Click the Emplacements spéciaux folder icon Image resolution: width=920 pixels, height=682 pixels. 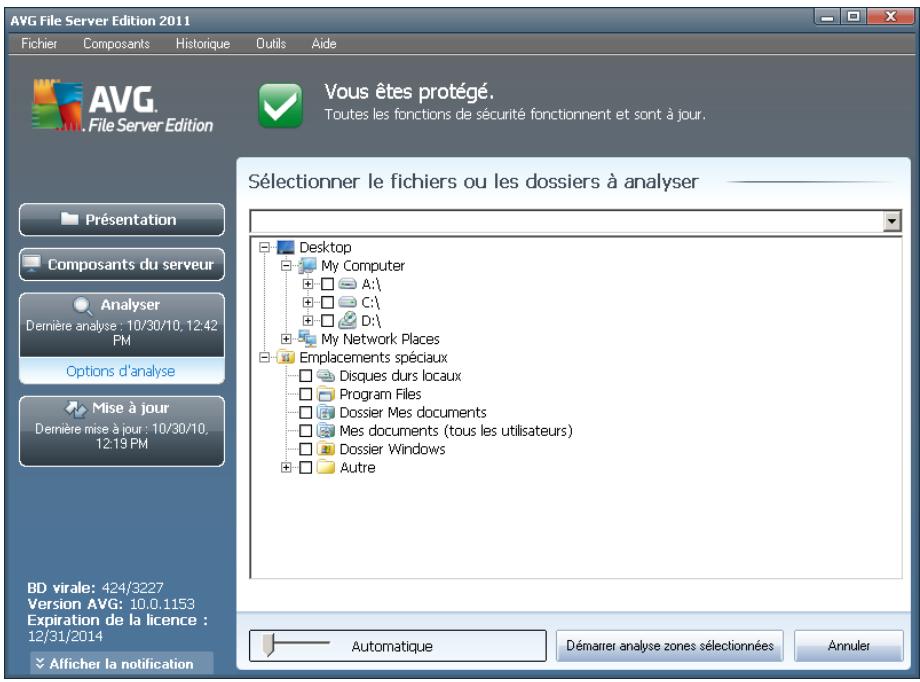286,357
